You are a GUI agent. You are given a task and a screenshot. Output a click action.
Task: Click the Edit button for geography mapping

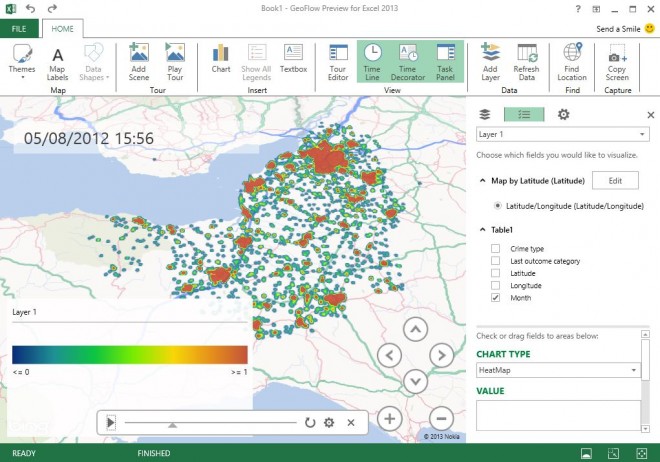pyautogui.click(x=615, y=181)
